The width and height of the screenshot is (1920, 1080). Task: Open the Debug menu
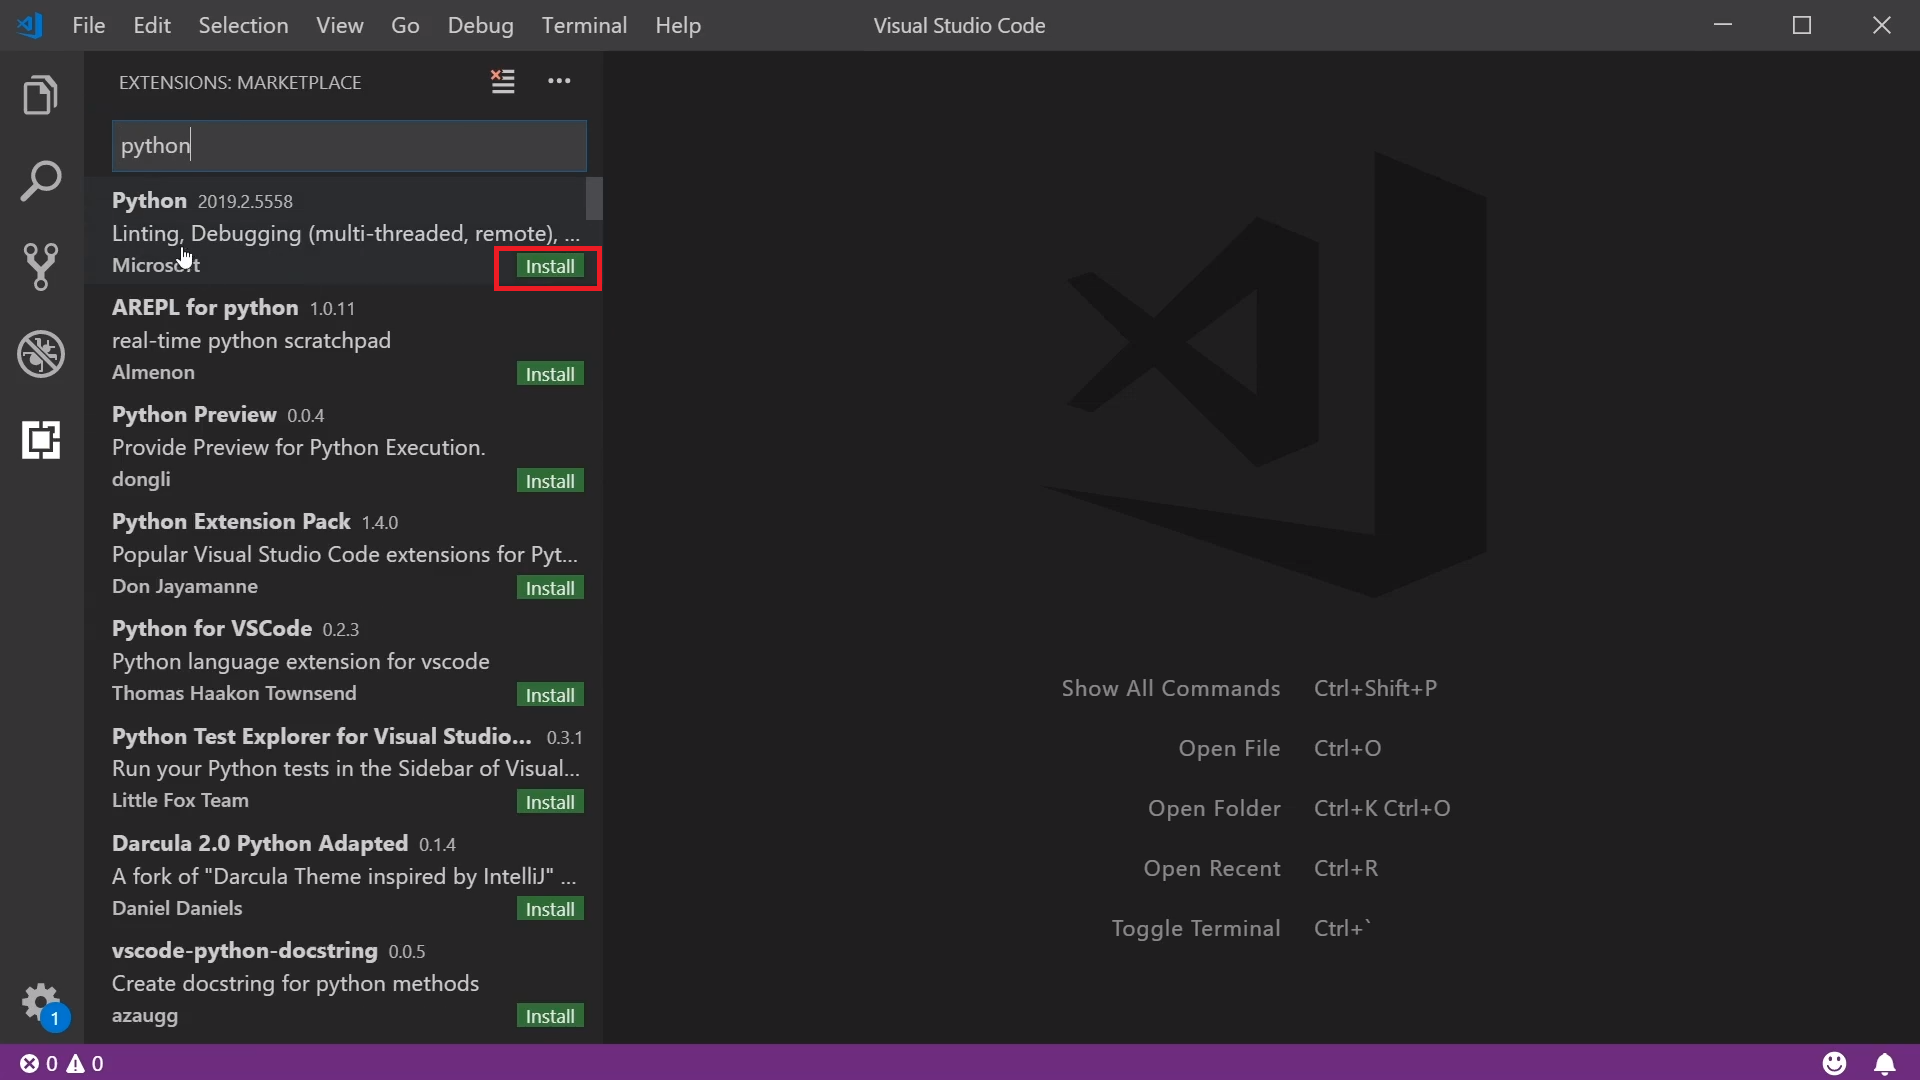480,25
